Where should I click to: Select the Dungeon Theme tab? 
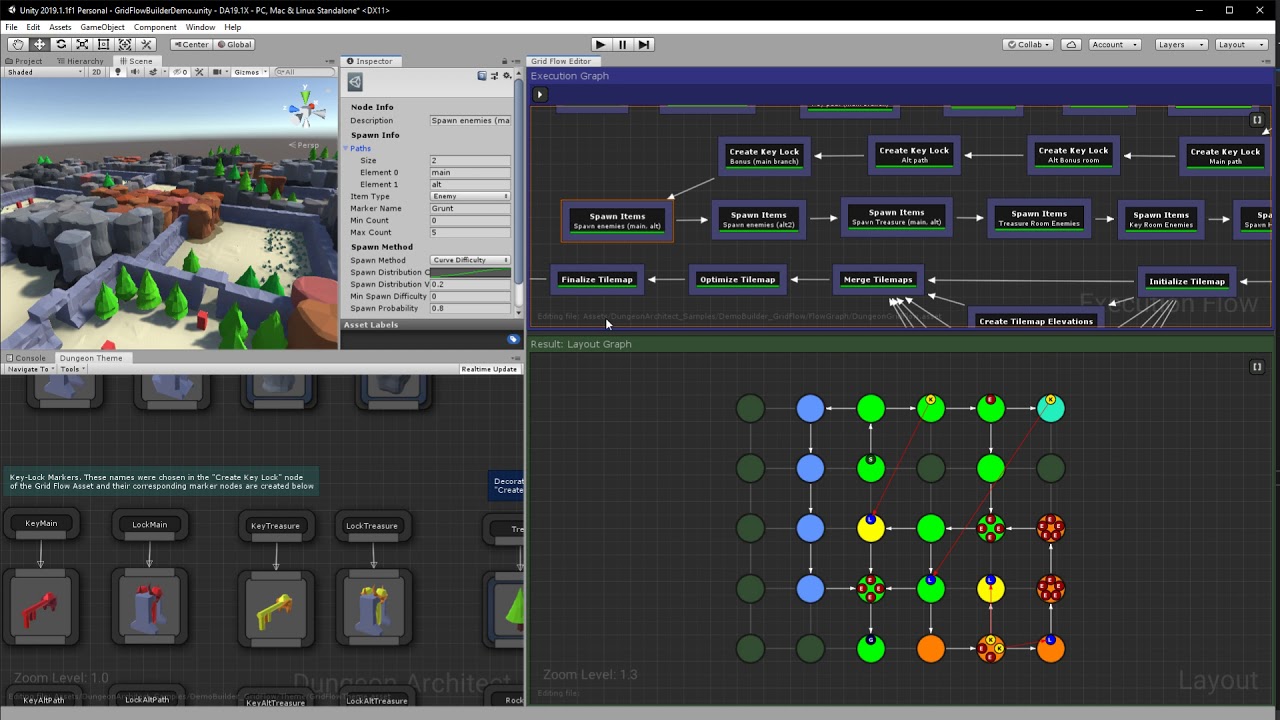pyautogui.click(x=91, y=358)
